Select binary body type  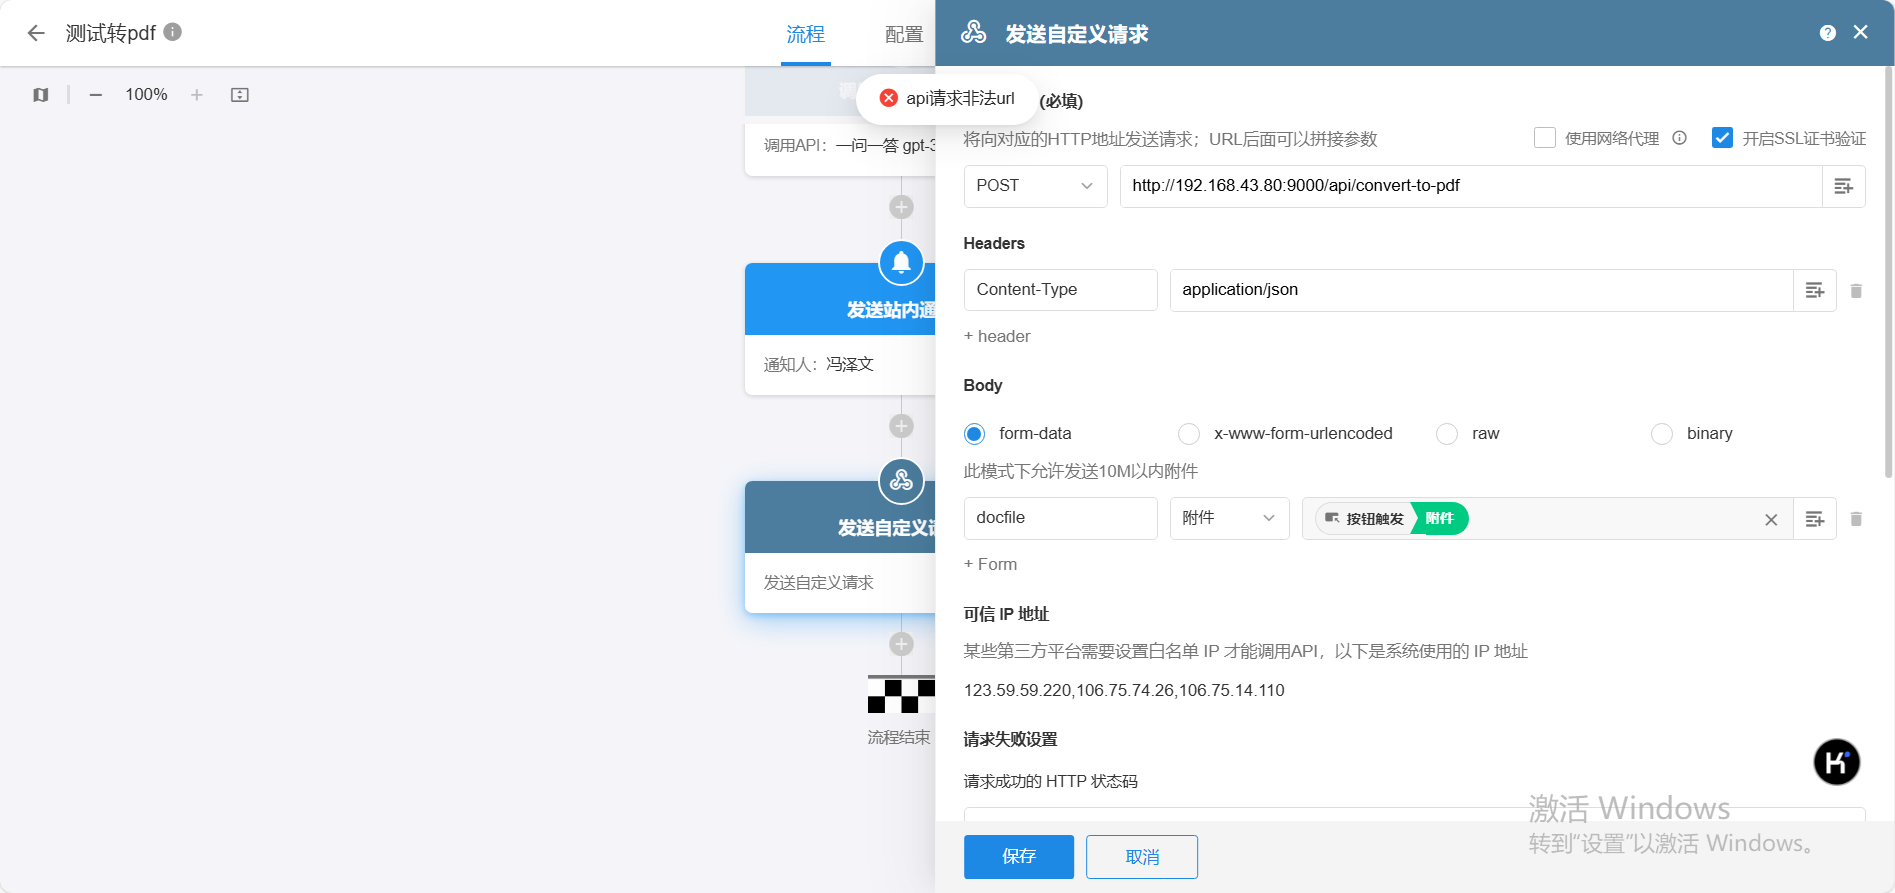click(1661, 434)
